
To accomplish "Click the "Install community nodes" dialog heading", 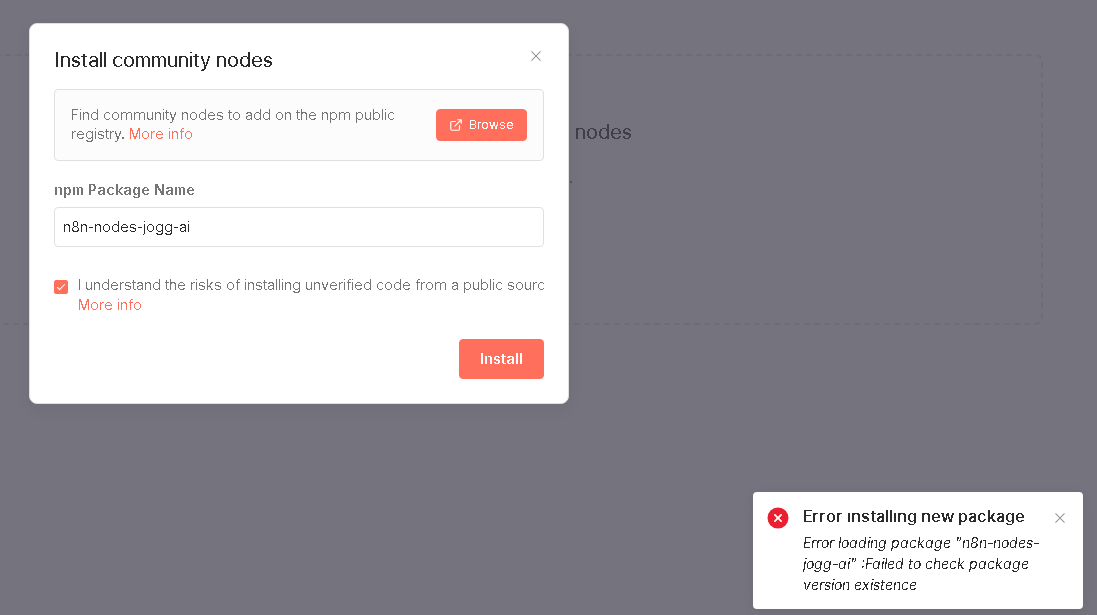I will [163, 60].
